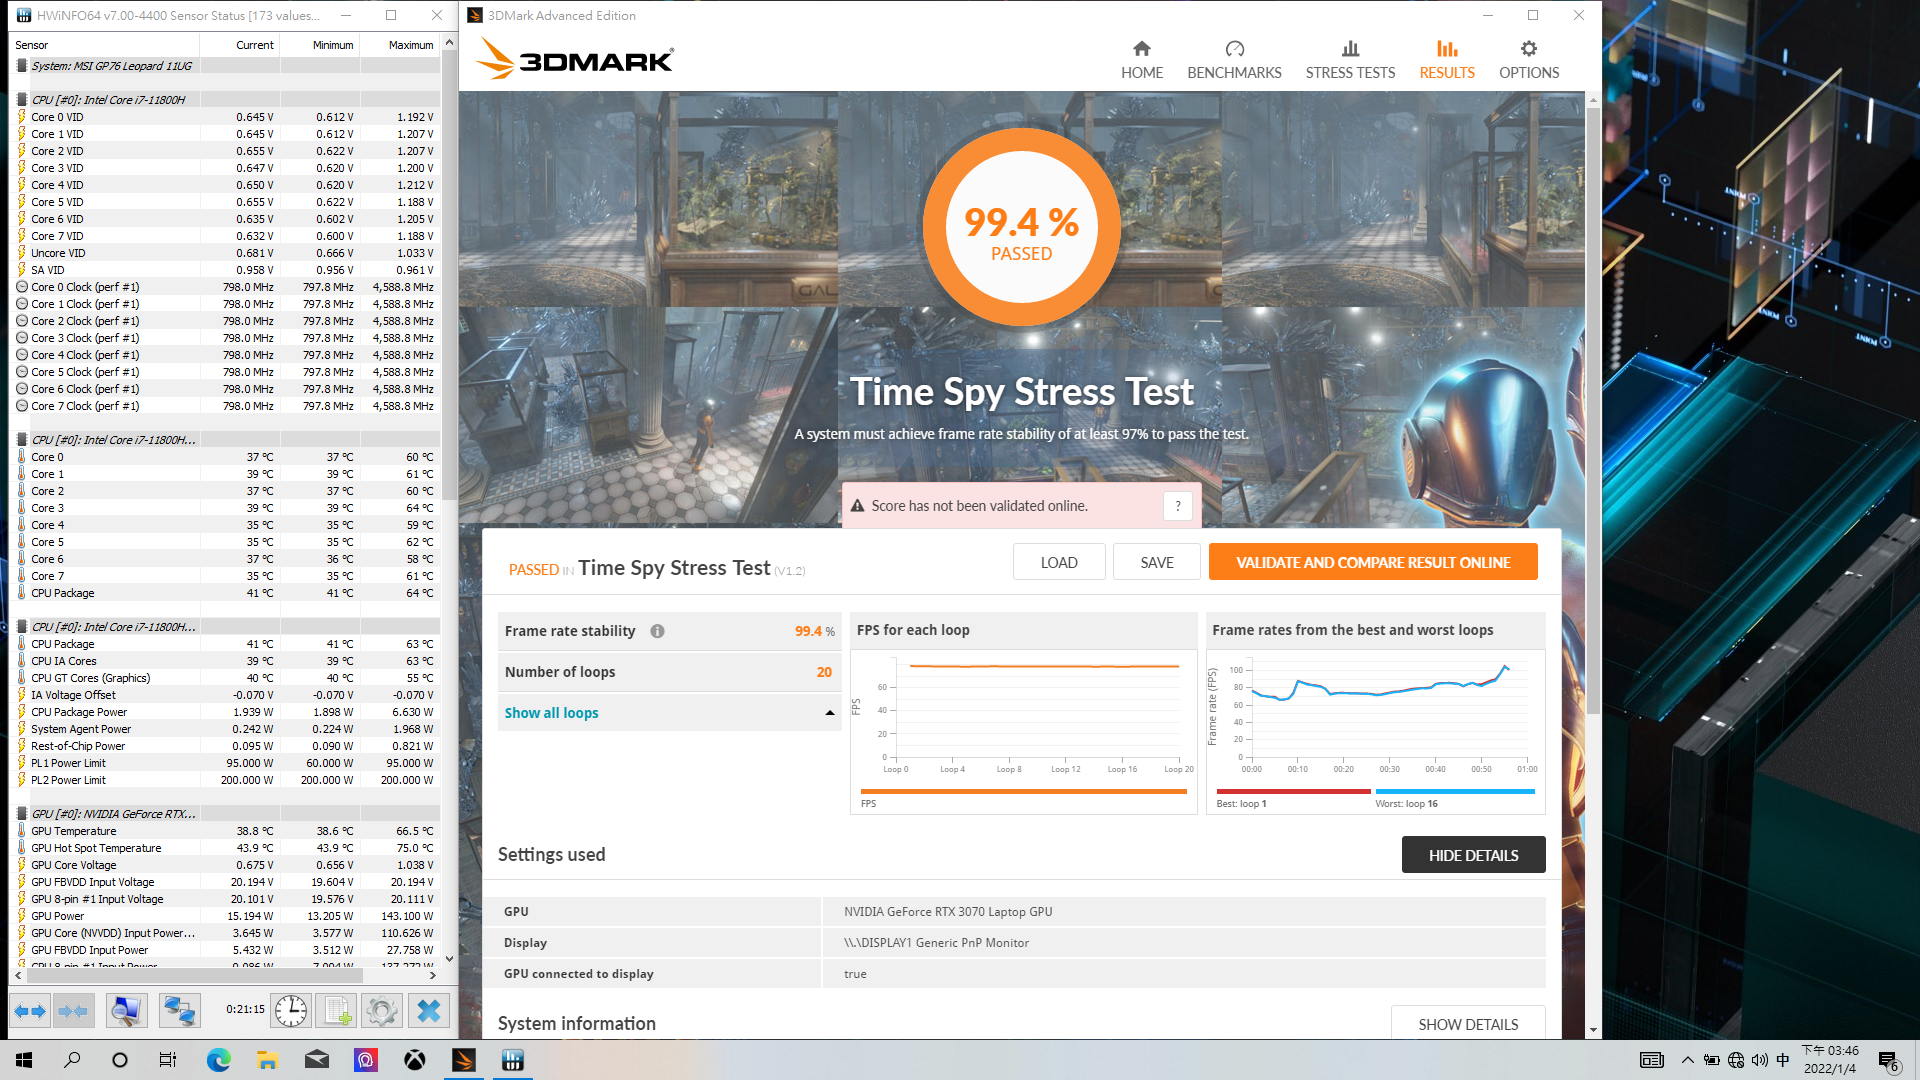The height and width of the screenshot is (1080, 1920).
Task: Click the Frame rate stability info icon
Action: click(657, 631)
